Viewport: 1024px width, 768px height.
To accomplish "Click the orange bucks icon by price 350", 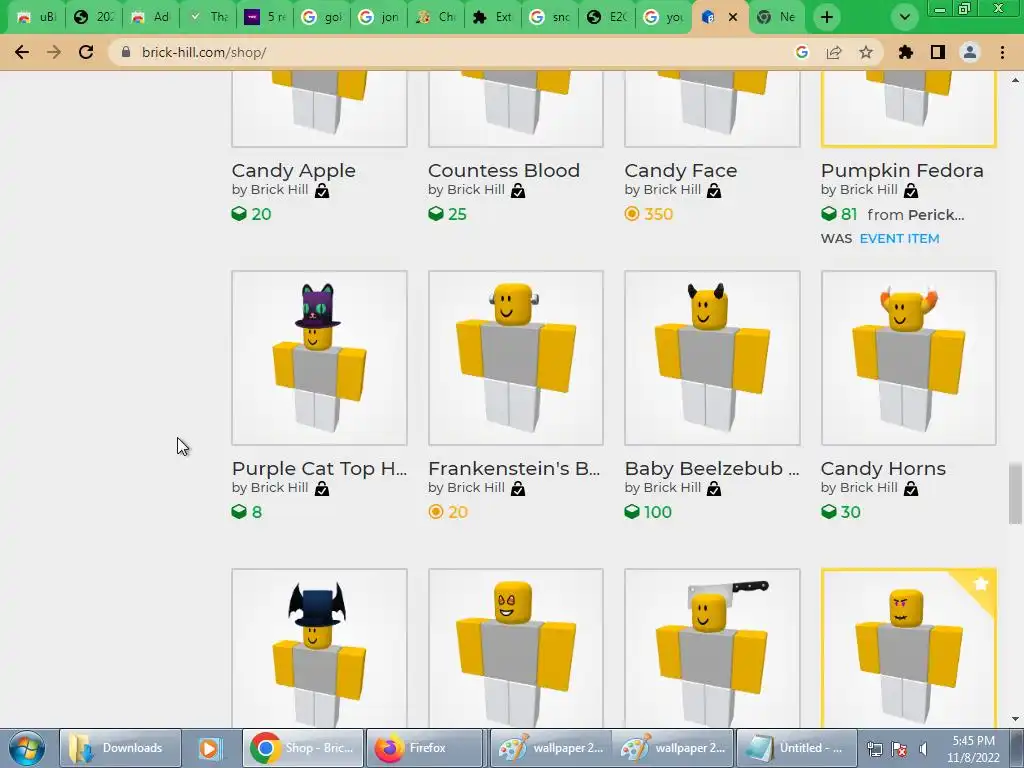I will (632, 214).
